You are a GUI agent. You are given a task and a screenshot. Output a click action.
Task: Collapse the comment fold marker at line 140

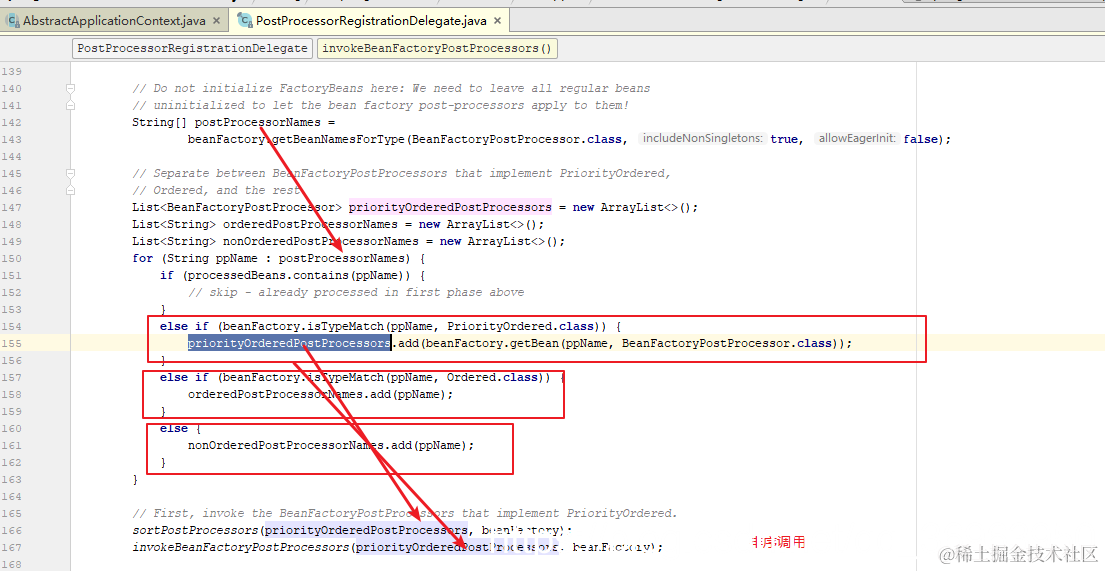point(70,89)
